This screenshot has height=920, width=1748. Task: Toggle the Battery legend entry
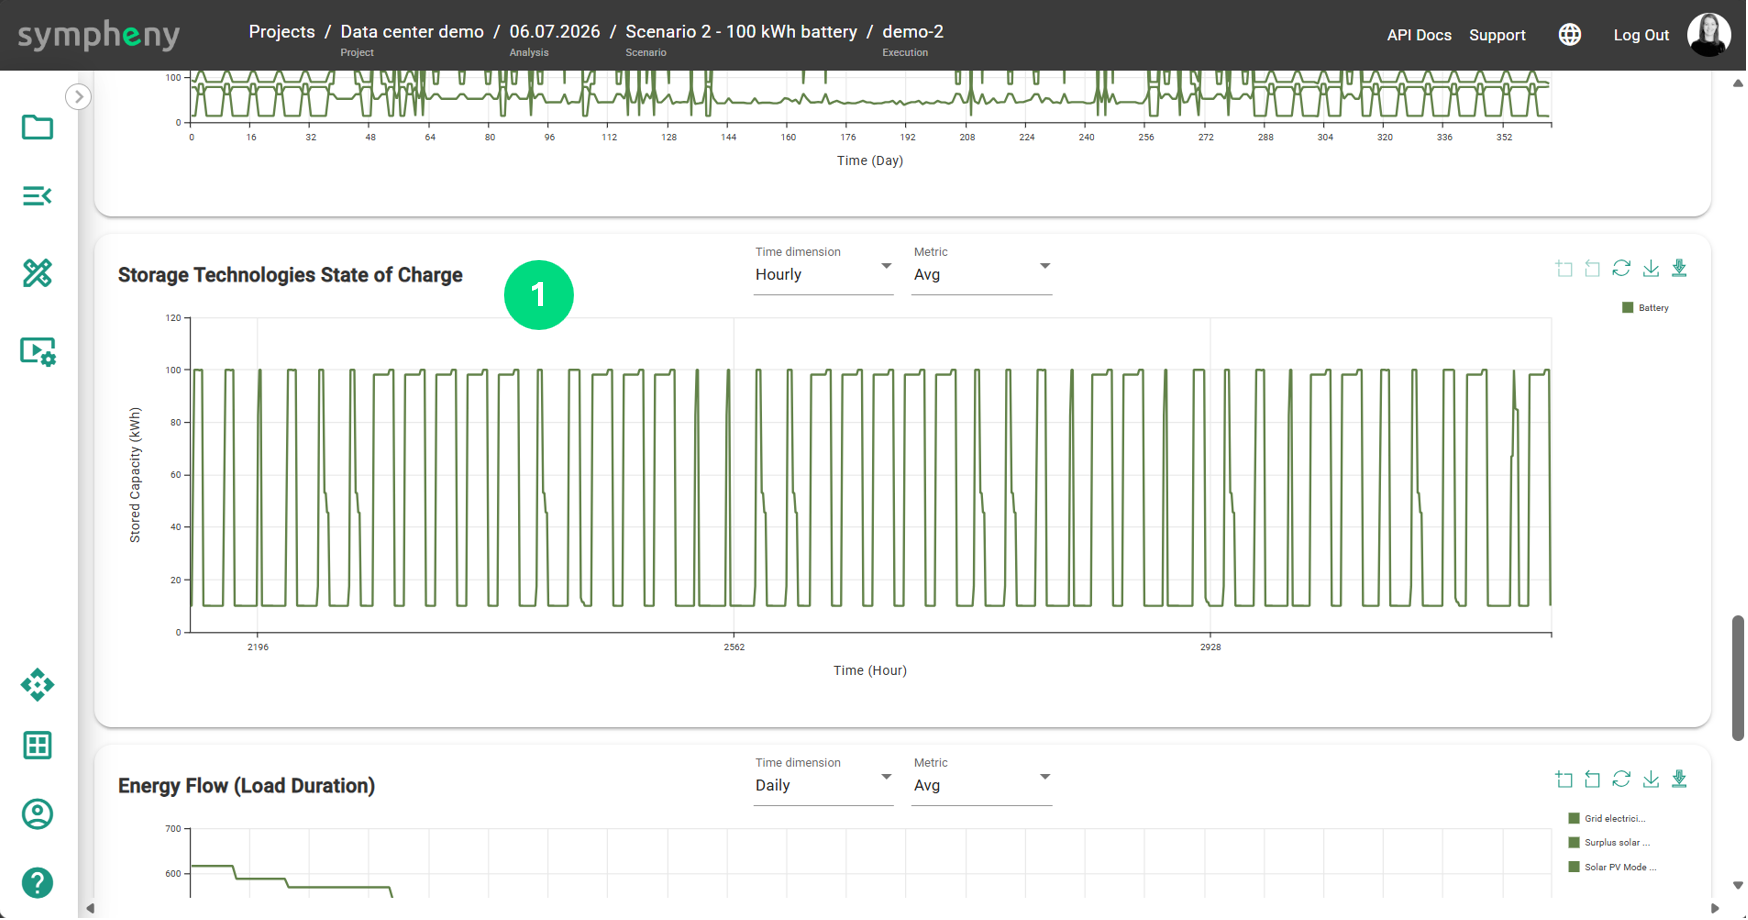1646,308
